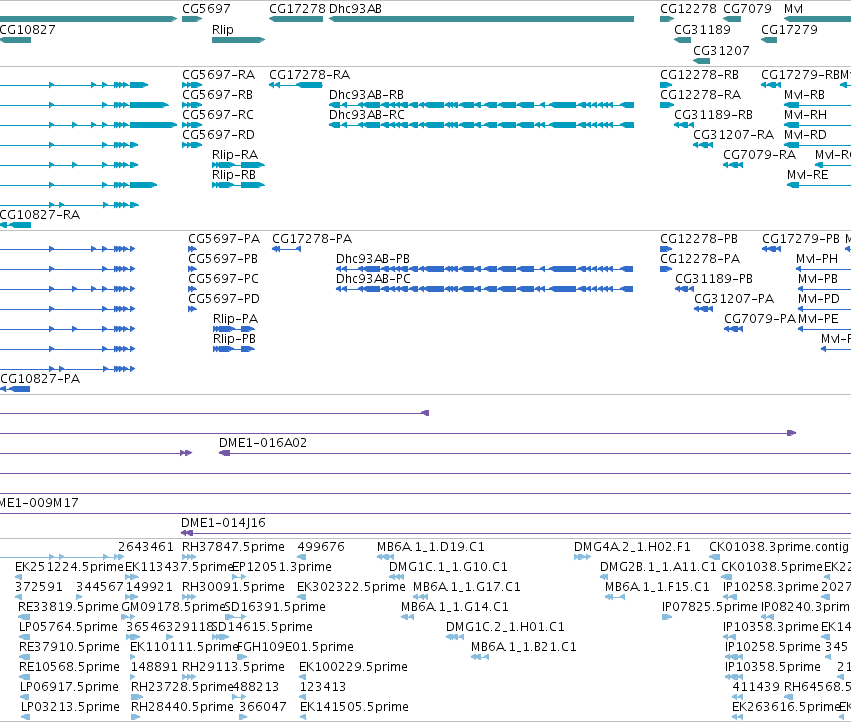This screenshot has width=851, height=722.
Task: Select the "CG31207-PA" protein label
Action: pos(734,299)
